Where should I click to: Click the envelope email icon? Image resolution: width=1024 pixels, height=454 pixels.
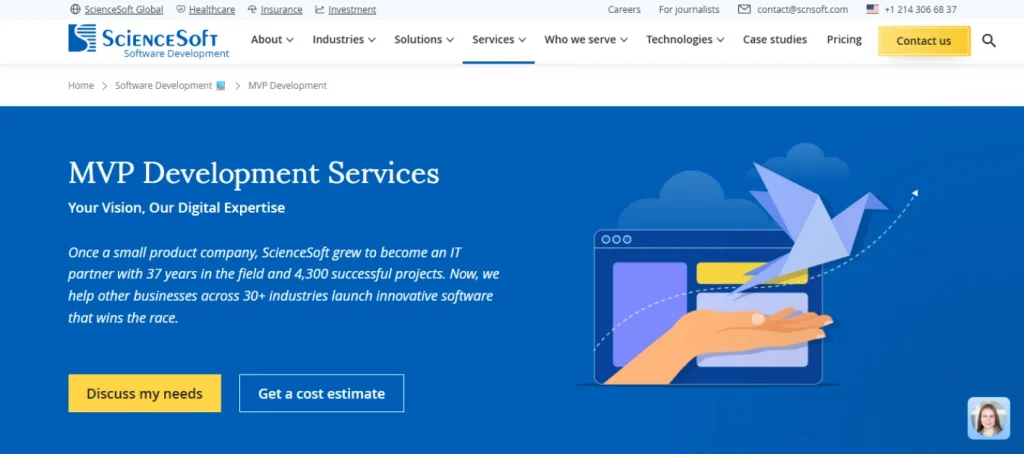(x=744, y=9)
